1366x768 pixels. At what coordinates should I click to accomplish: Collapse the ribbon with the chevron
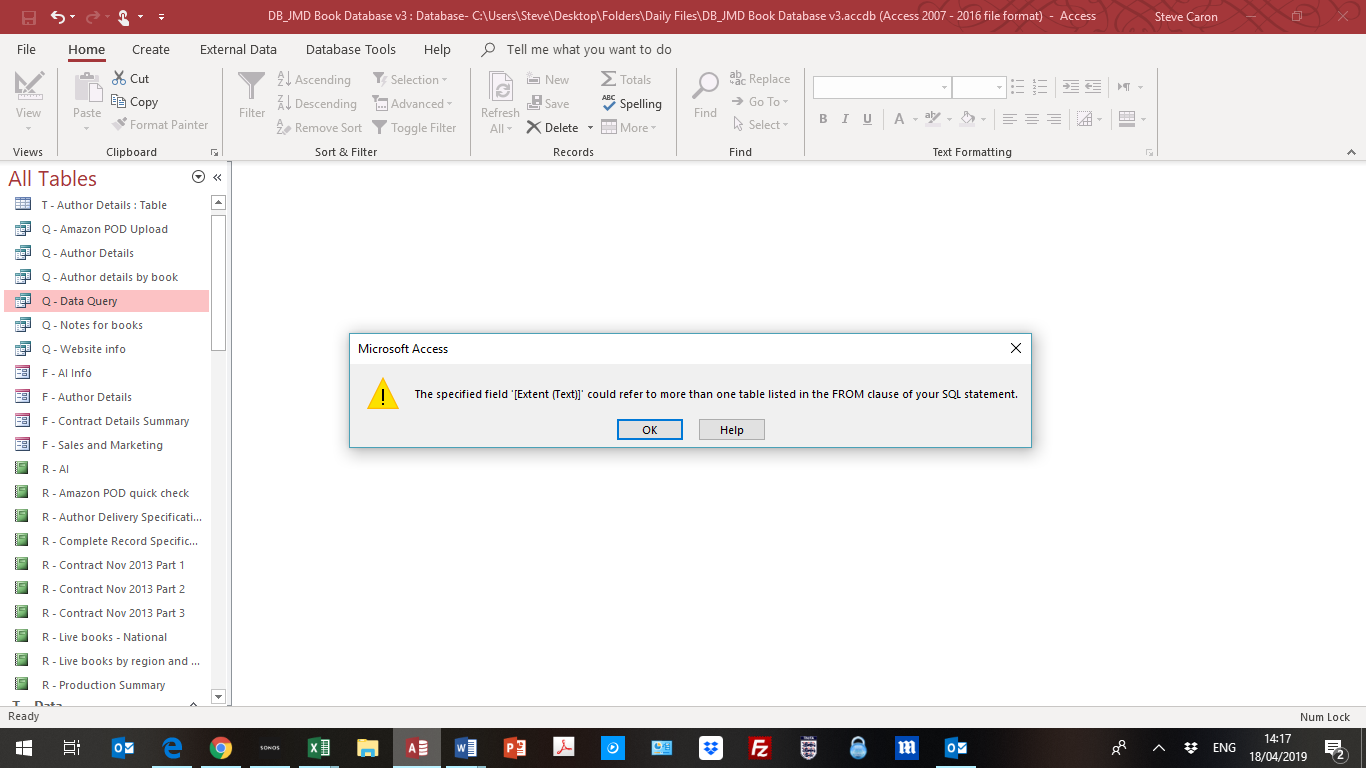pyautogui.click(x=1351, y=152)
